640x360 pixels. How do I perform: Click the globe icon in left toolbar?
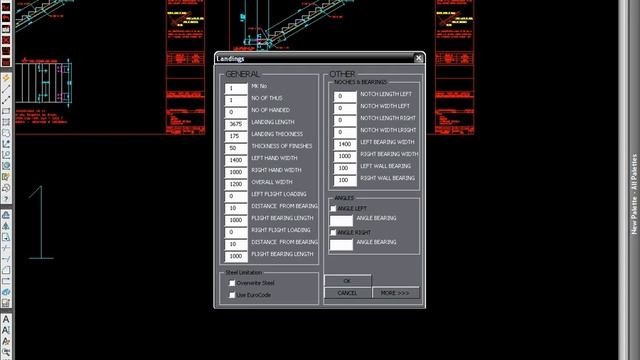6,166
